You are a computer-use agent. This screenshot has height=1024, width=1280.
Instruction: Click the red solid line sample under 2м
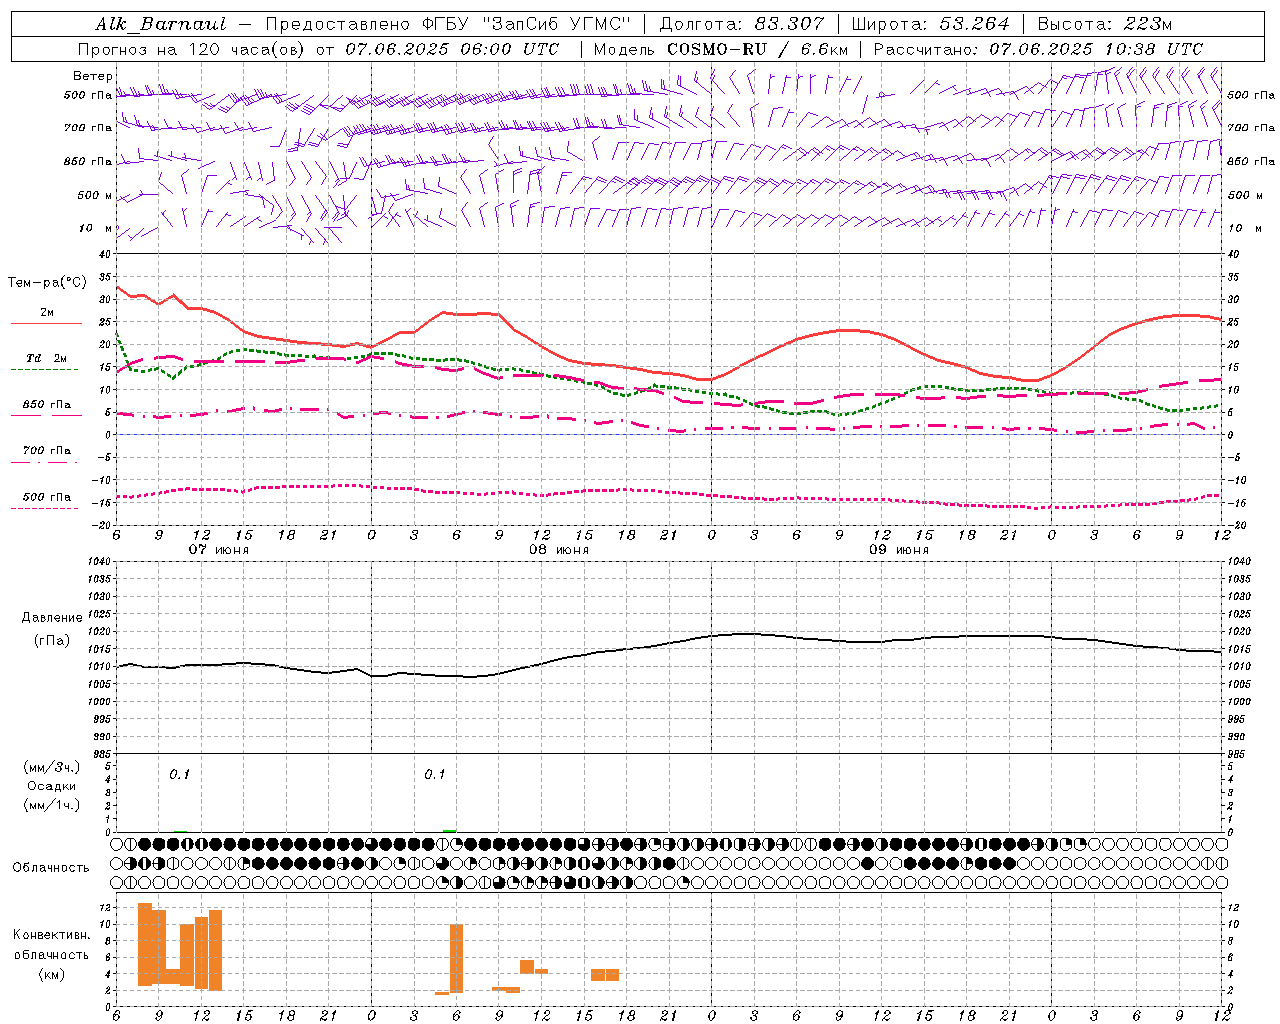coord(46,323)
